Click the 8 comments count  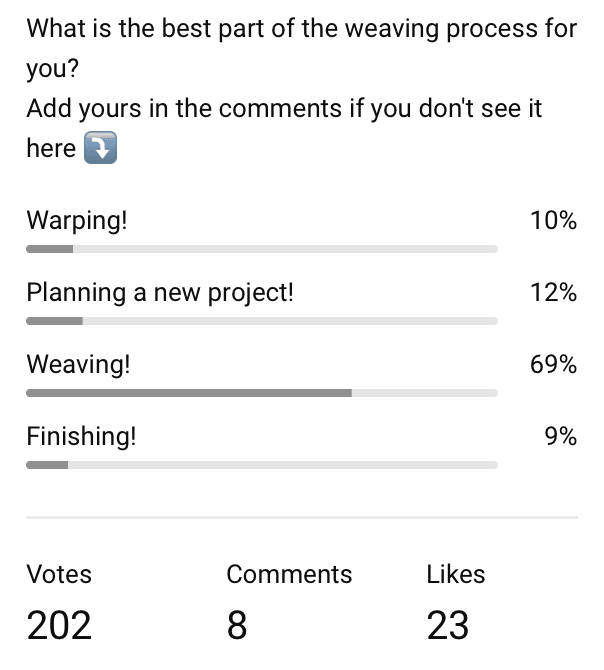click(x=237, y=625)
